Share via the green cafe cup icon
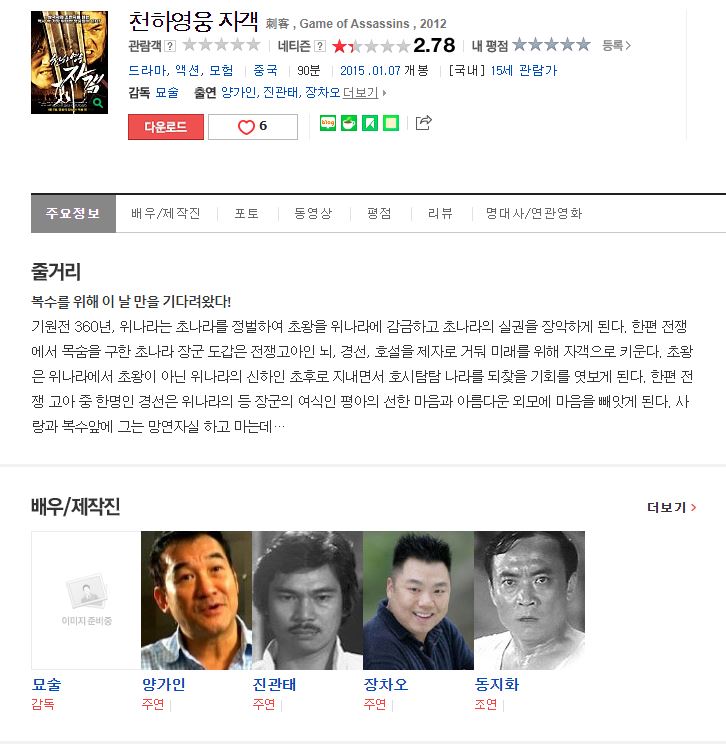726x744 pixels. (349, 123)
